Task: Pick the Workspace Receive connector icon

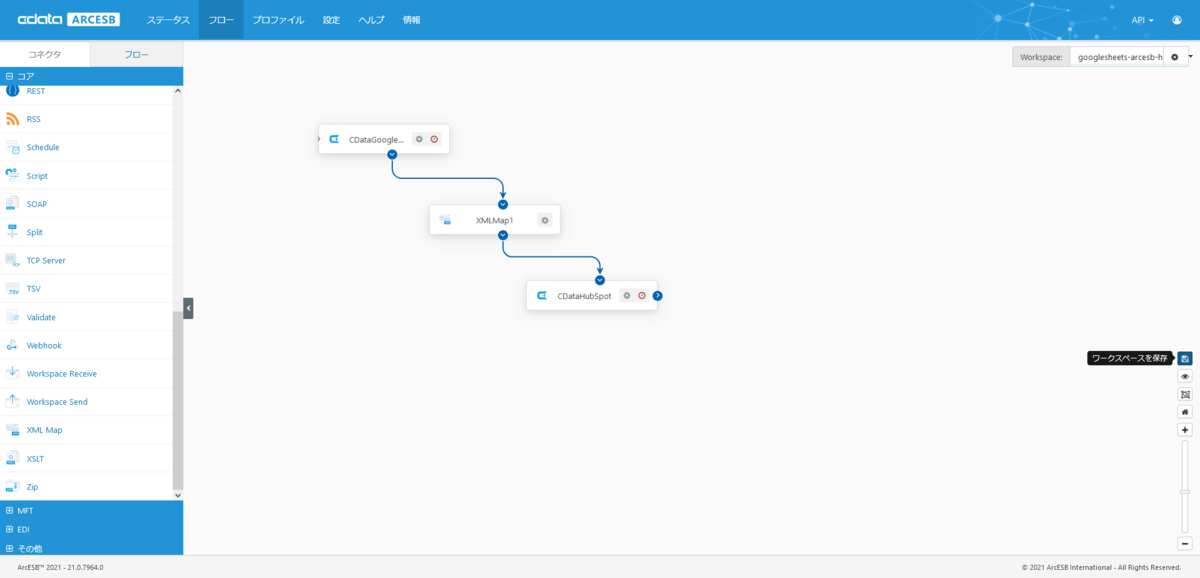Action: pos(13,373)
